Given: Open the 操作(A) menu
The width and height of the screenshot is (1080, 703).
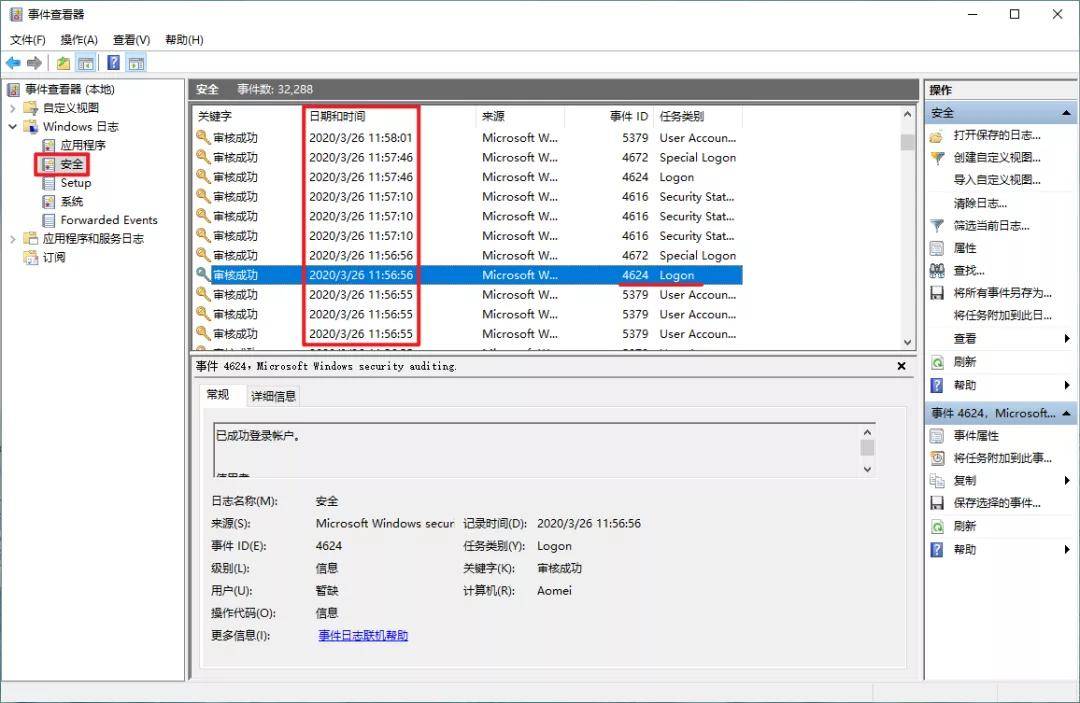Looking at the screenshot, I should click(x=79, y=40).
